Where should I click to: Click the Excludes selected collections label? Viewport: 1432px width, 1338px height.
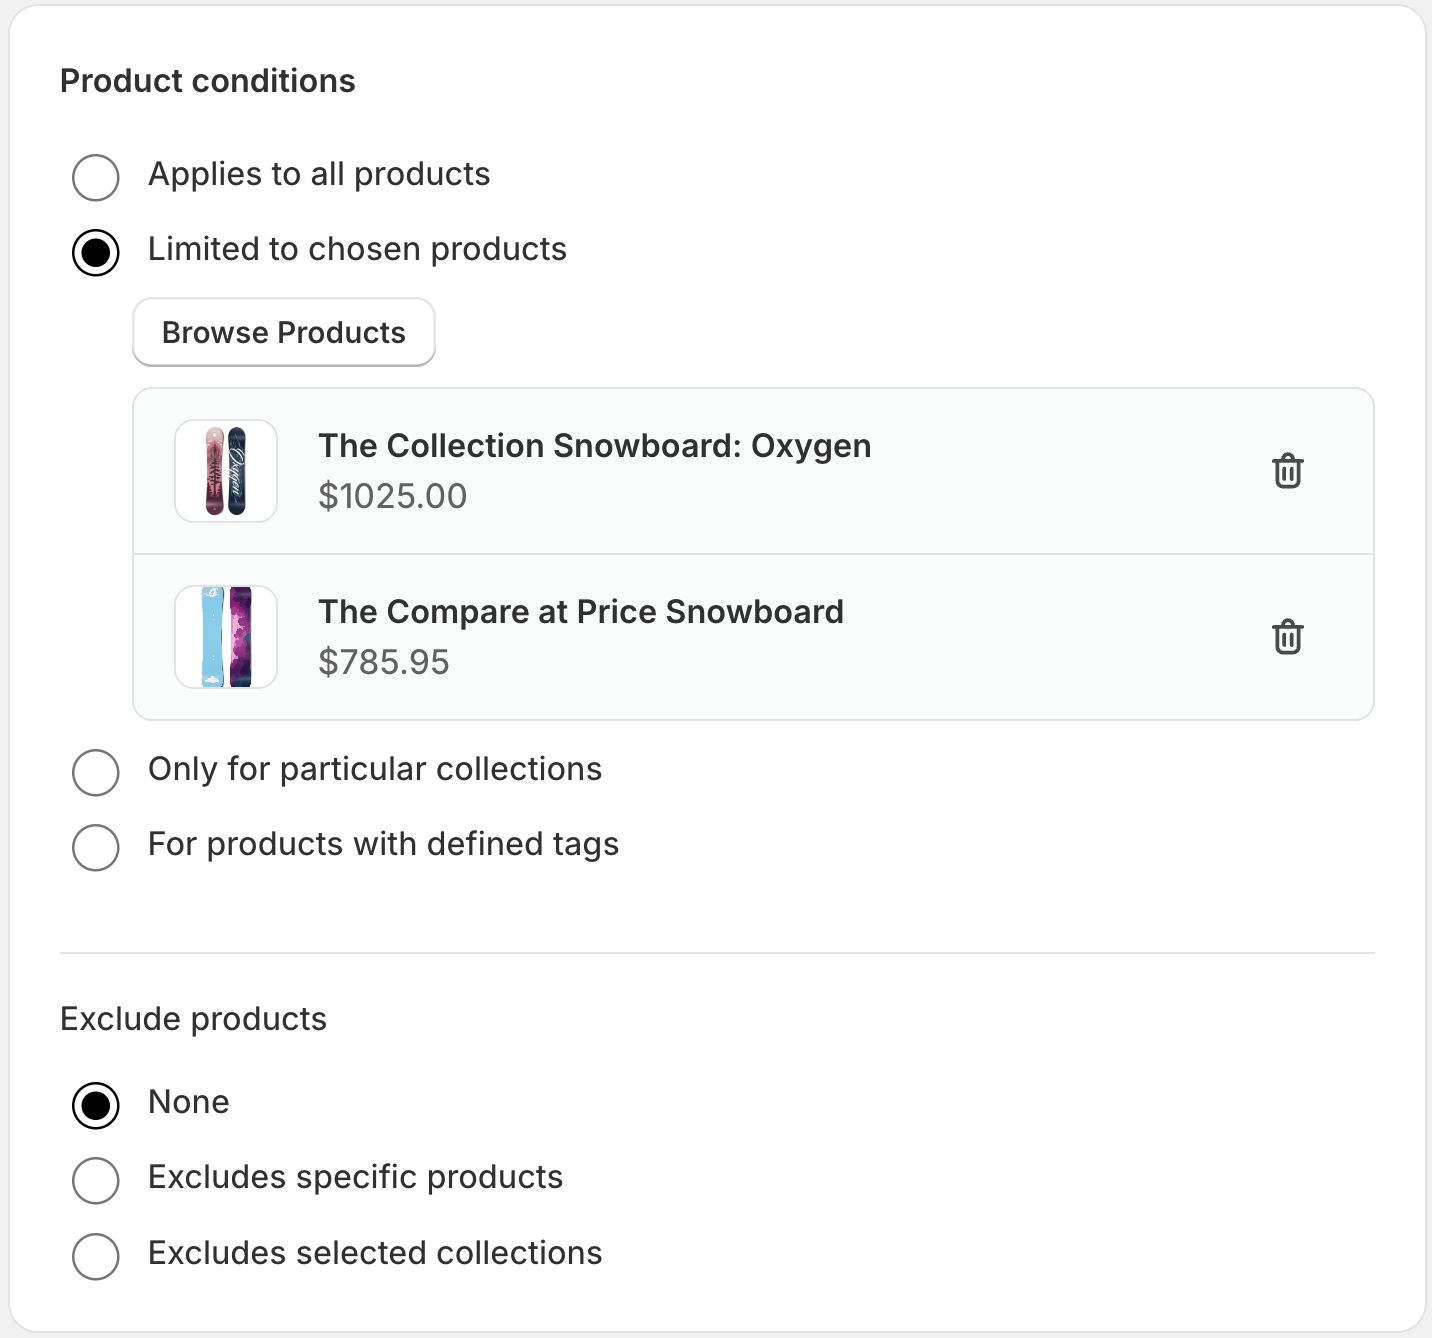point(375,1253)
